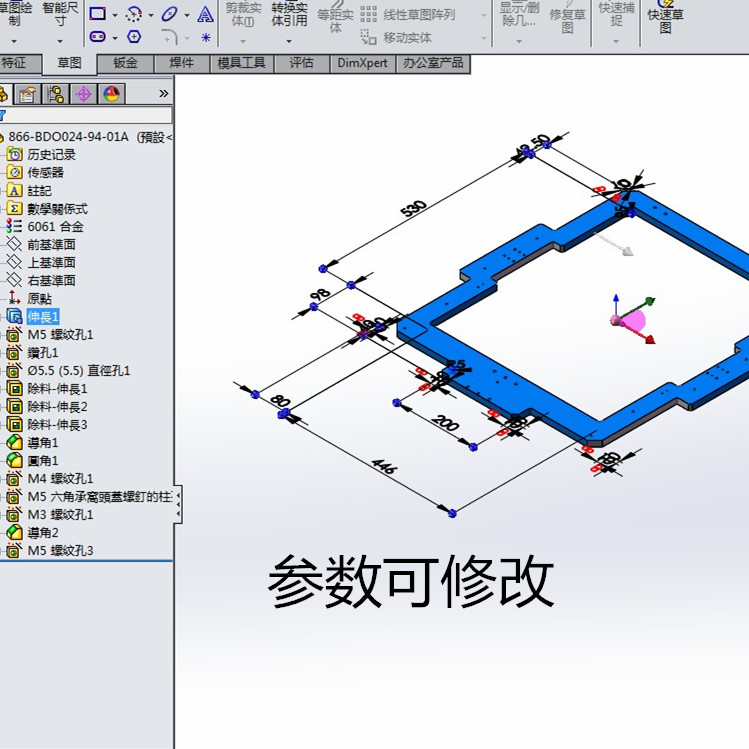Image resolution: width=749 pixels, height=749 pixels.
Task: Pick the arc sketch tool
Action: pyautogui.click(x=134, y=14)
